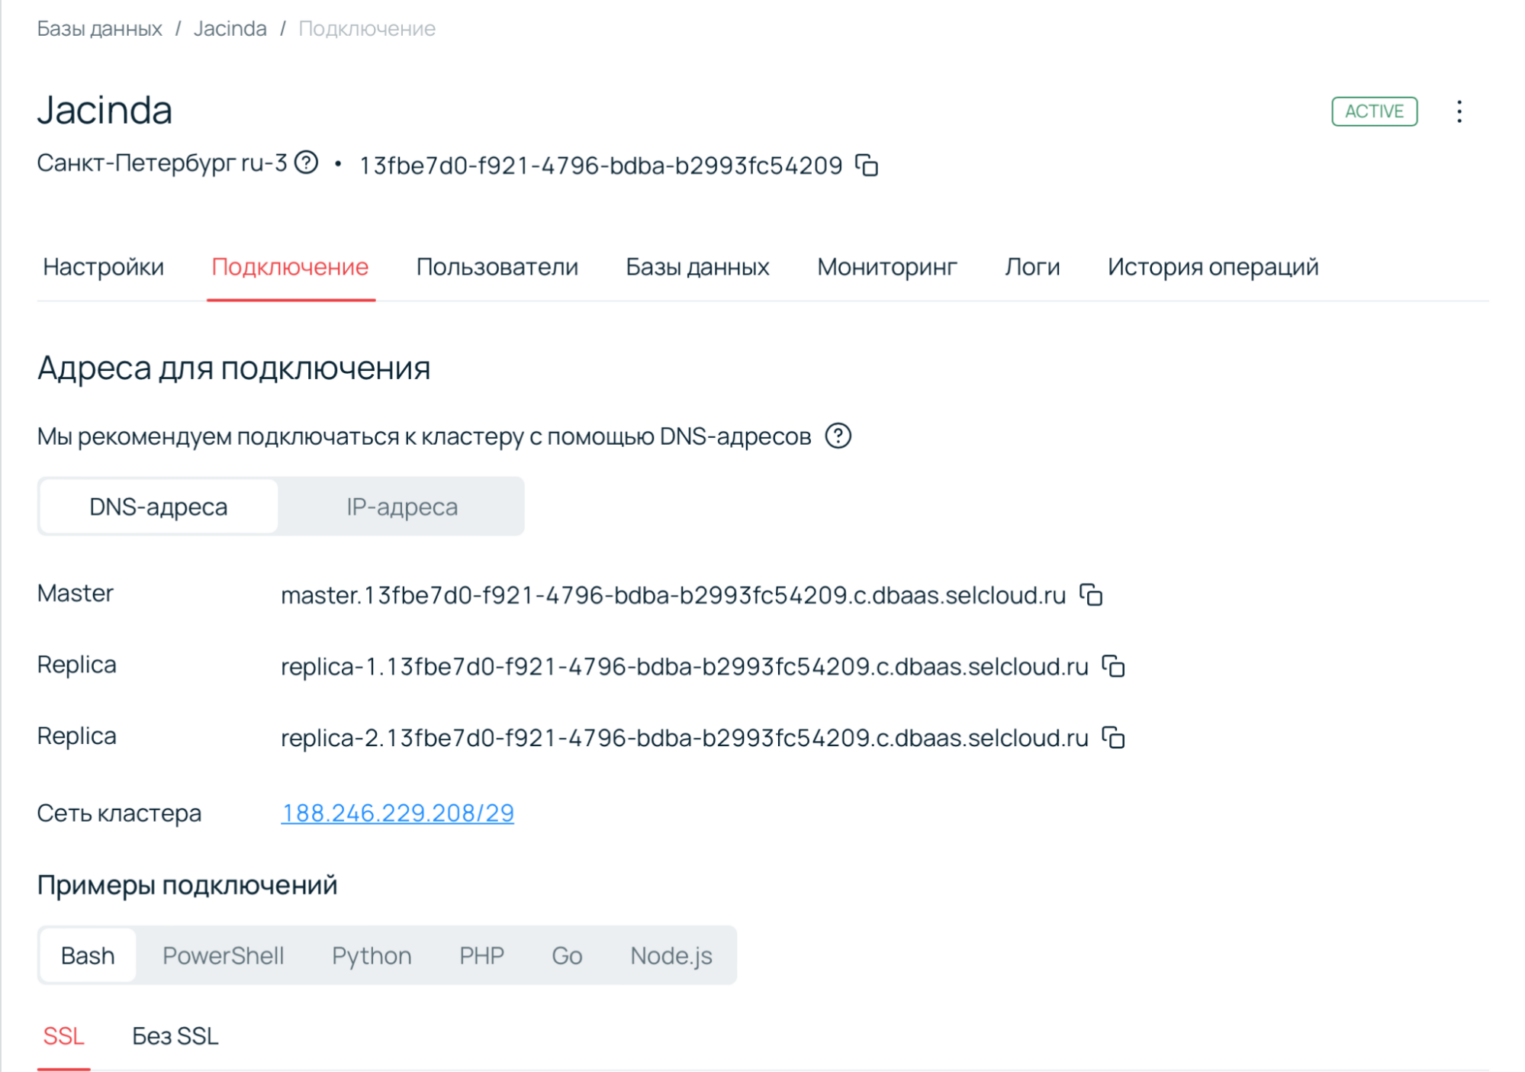Open the three-dot actions menu

click(1459, 111)
